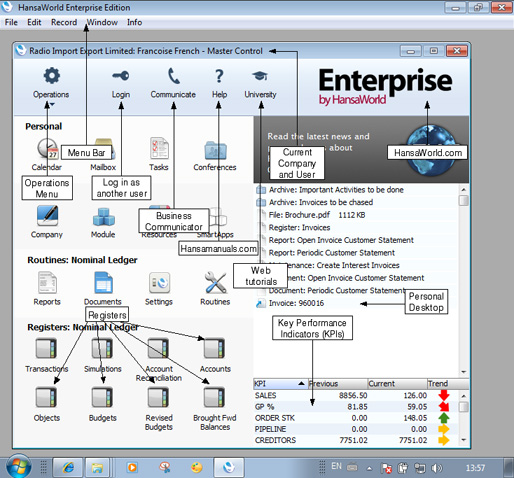Open the Accounts register

[215, 349]
